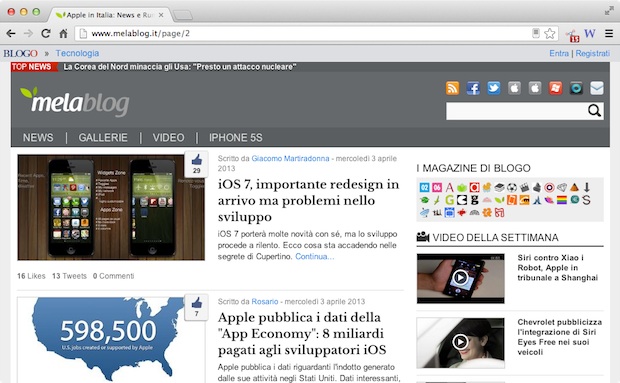Bookmark this page with the star icon
The width and height of the screenshot is (620, 383).
coord(550,34)
